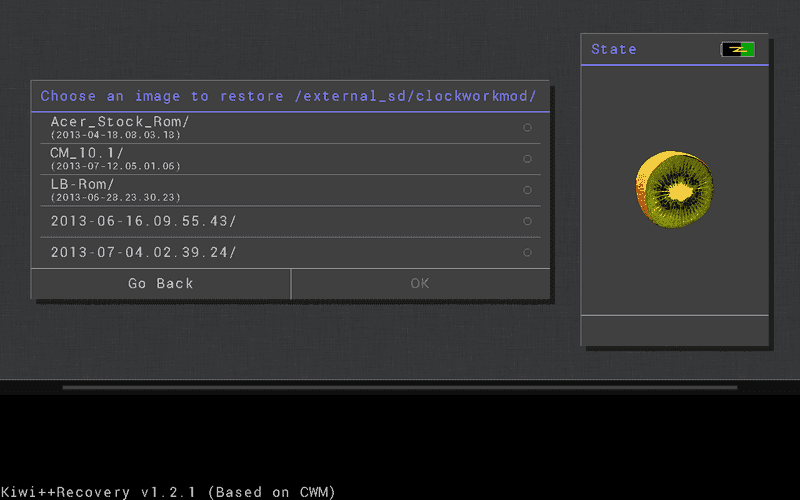Choose backup folder 2013-07-04.02.39.24/

pos(290,252)
